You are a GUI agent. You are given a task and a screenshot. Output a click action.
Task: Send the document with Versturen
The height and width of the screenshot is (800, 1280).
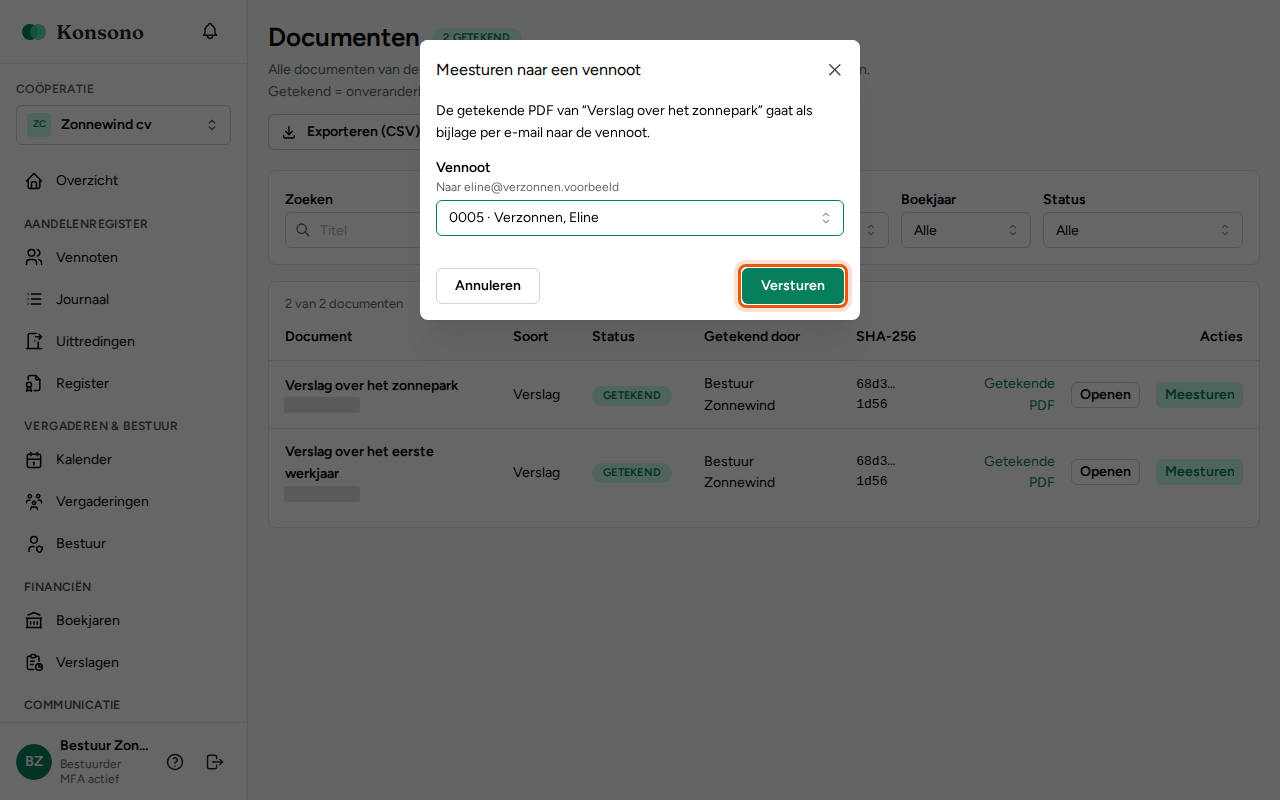[793, 286]
